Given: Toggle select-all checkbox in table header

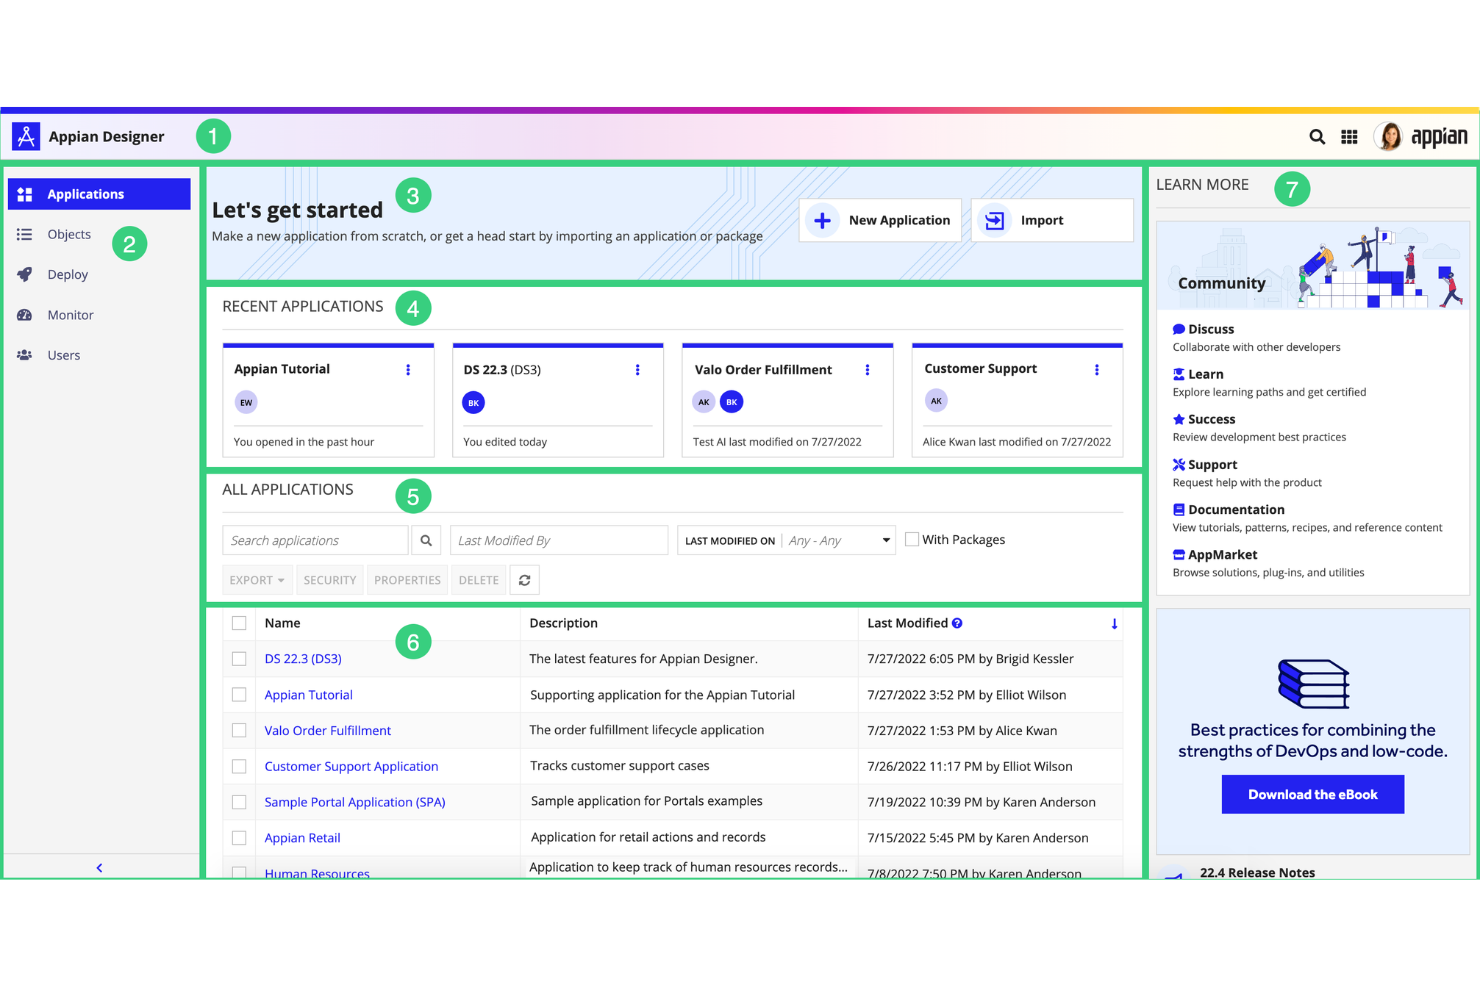Looking at the screenshot, I should [x=239, y=623].
